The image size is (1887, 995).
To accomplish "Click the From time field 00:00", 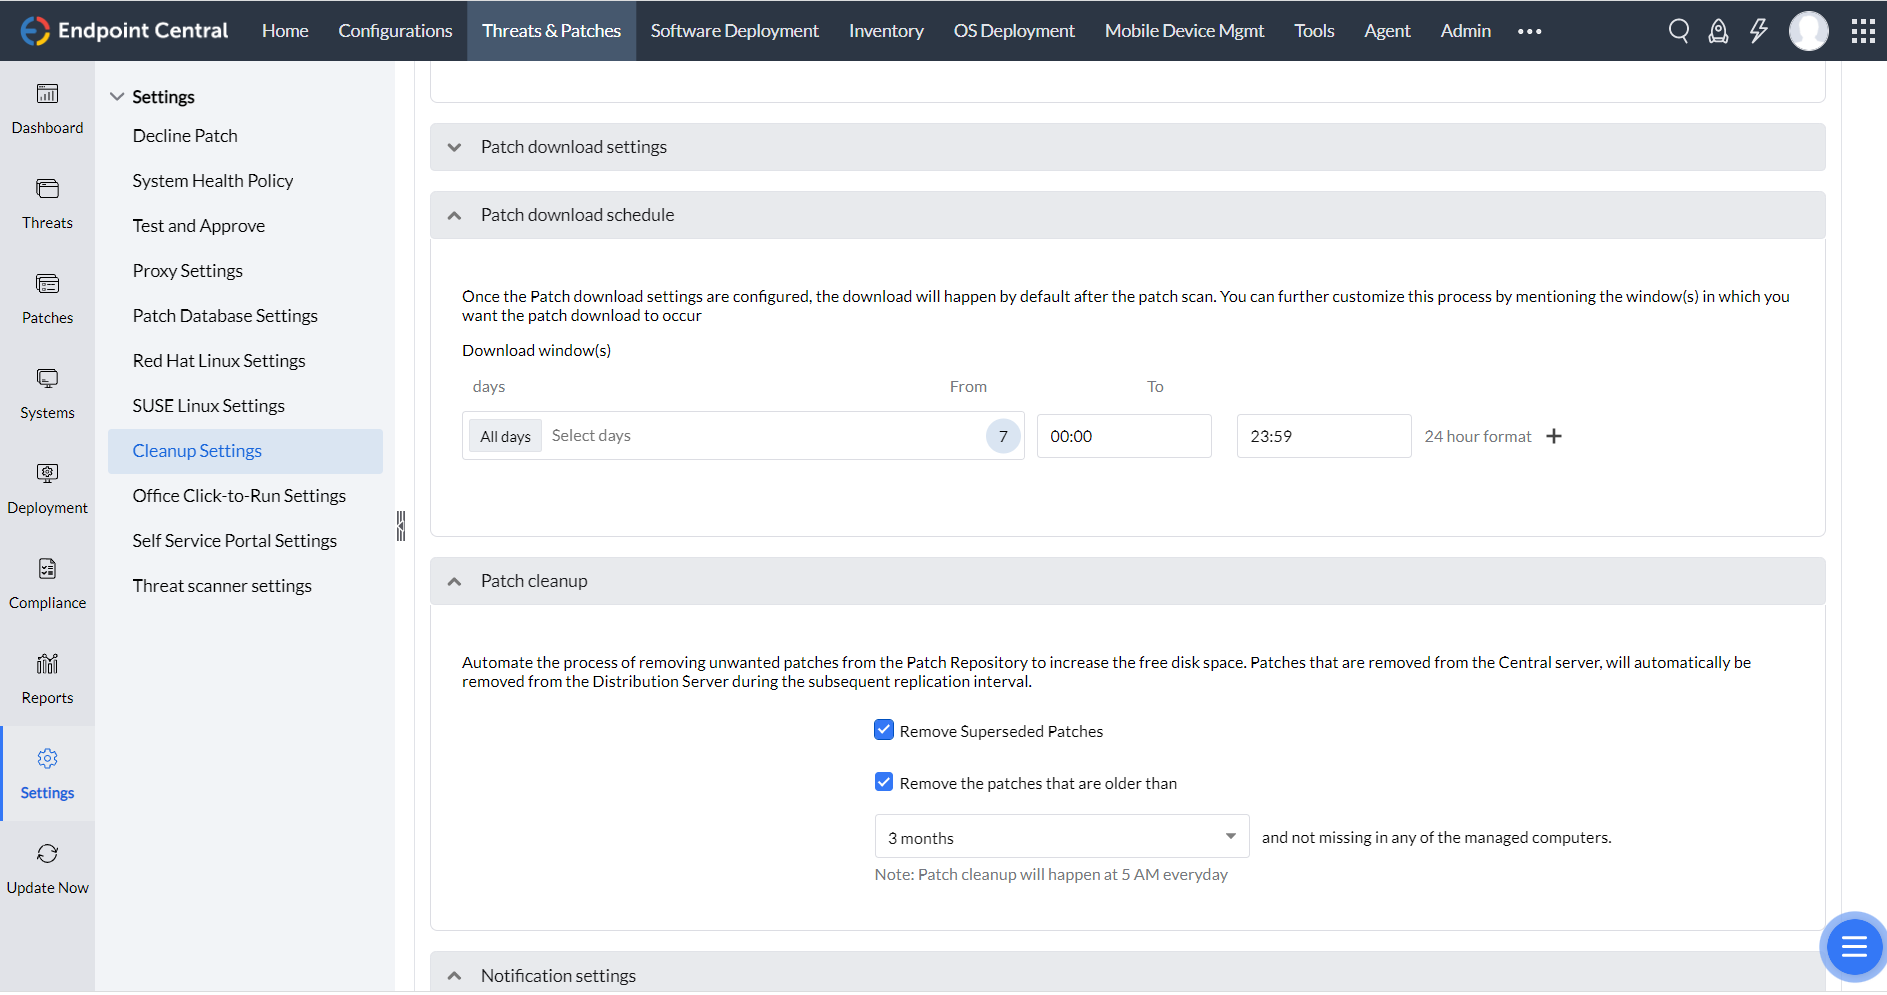I will click(x=1123, y=436).
